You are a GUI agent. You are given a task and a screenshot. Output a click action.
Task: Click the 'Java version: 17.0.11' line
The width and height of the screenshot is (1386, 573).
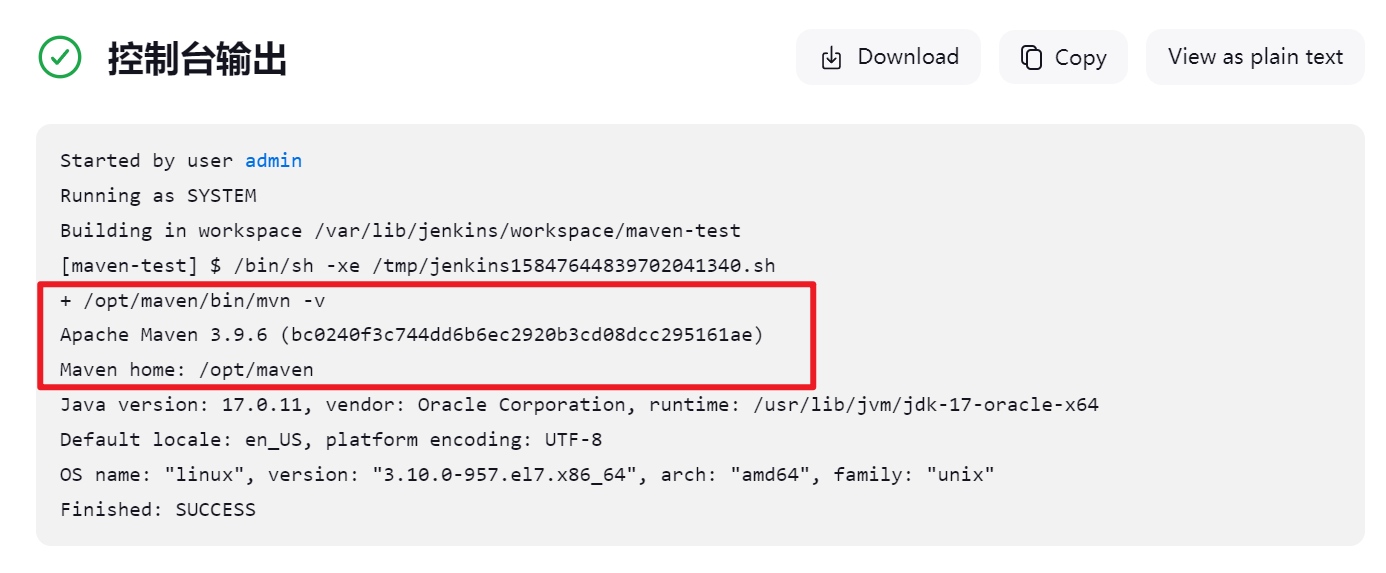tap(579, 405)
